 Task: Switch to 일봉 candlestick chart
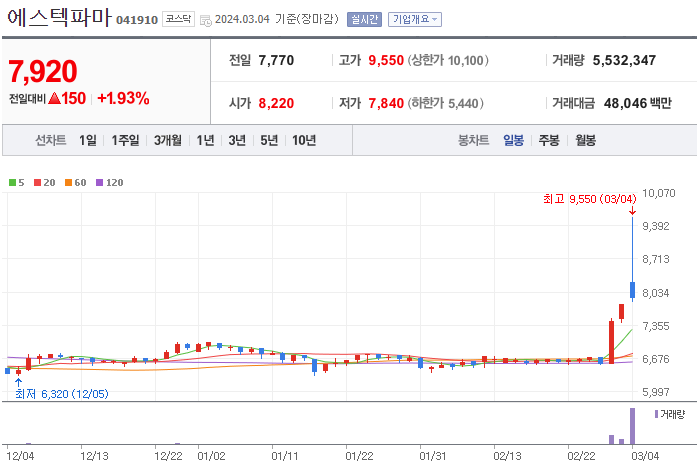[x=513, y=140]
